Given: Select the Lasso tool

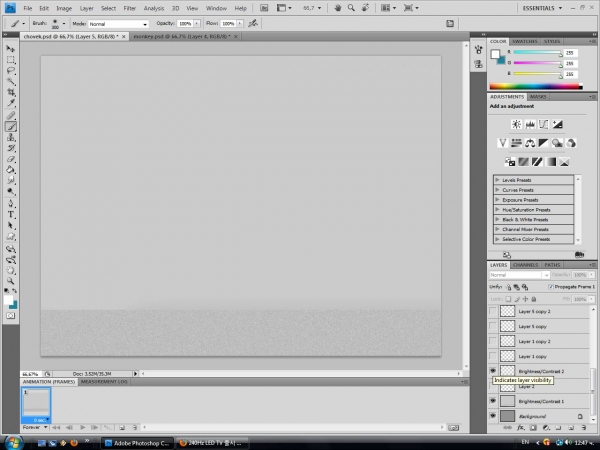Looking at the screenshot, I should (11, 70).
